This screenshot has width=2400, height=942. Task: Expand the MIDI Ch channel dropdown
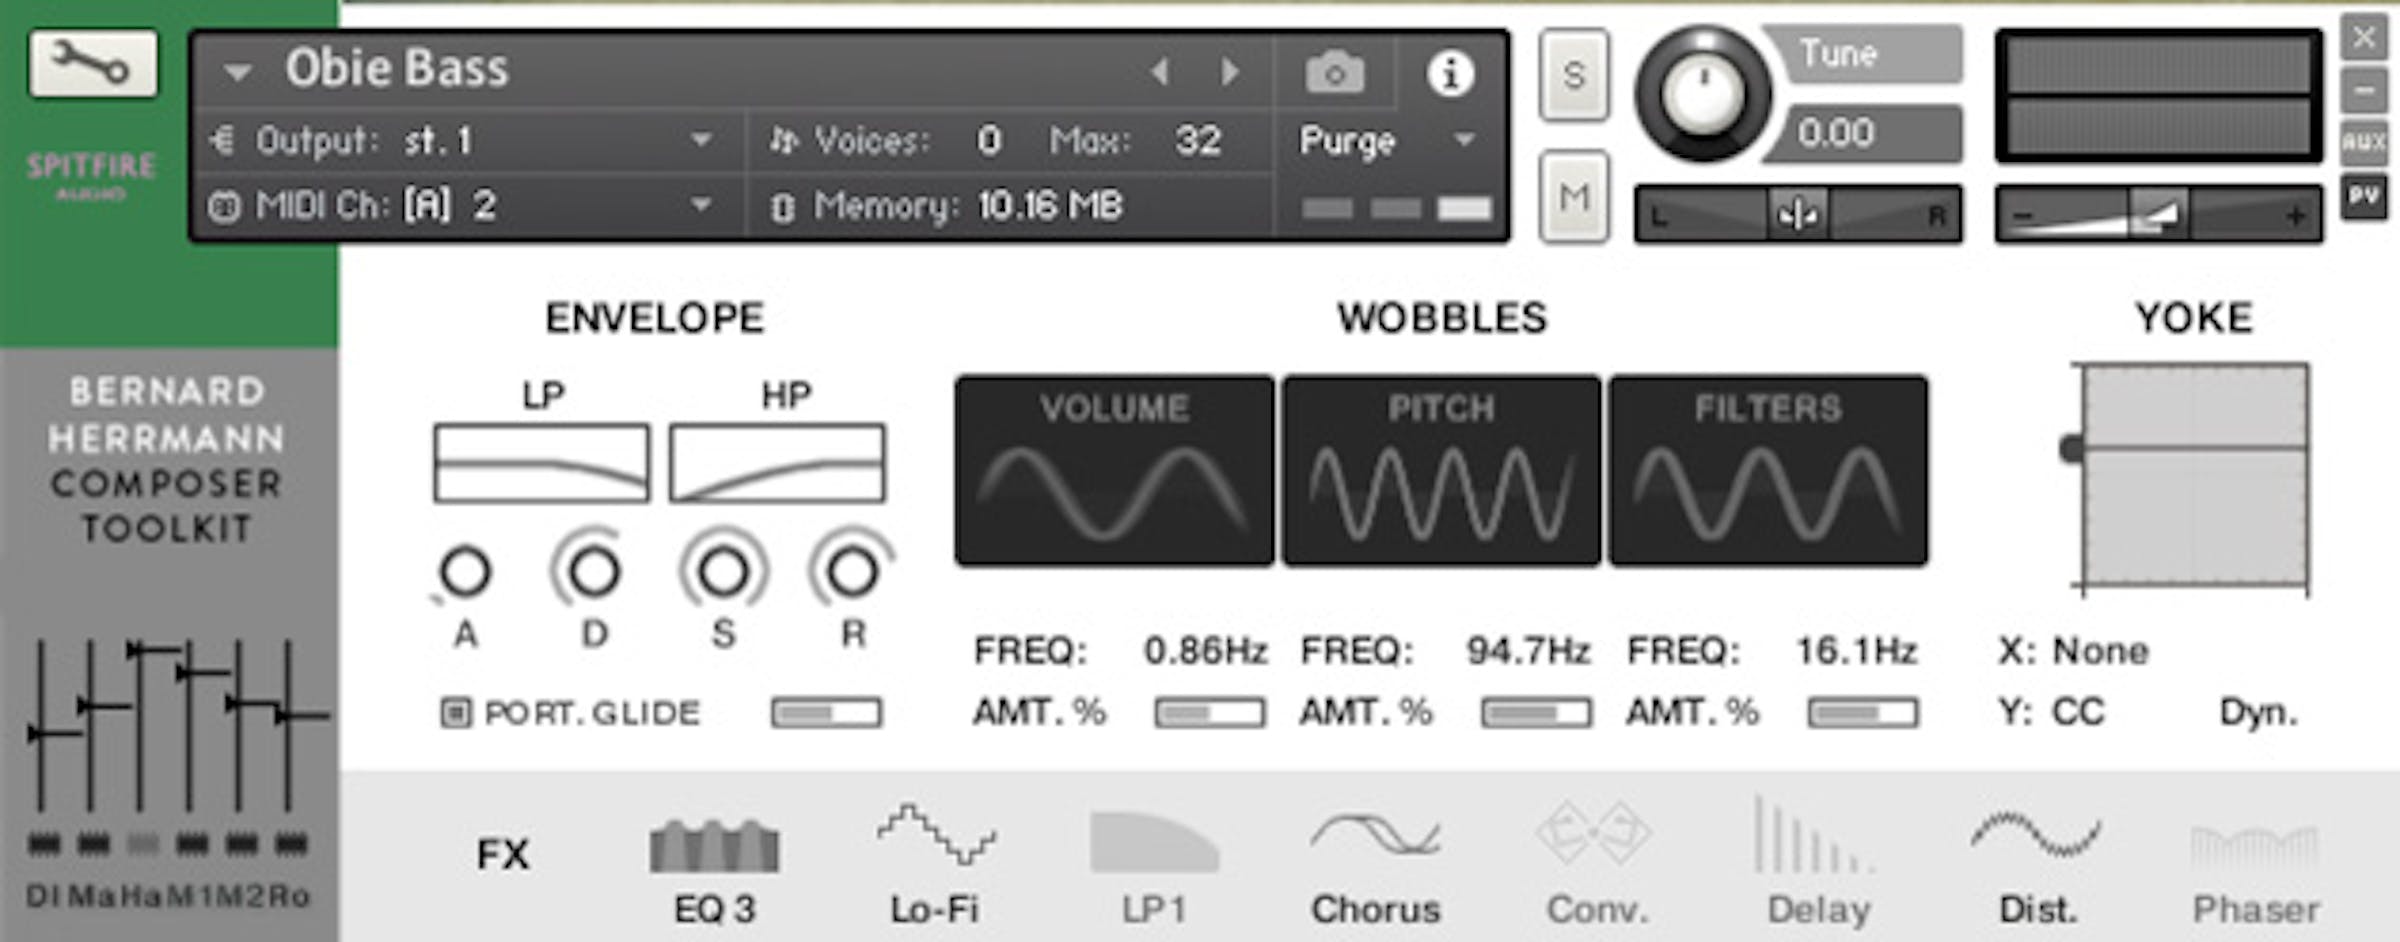point(702,205)
